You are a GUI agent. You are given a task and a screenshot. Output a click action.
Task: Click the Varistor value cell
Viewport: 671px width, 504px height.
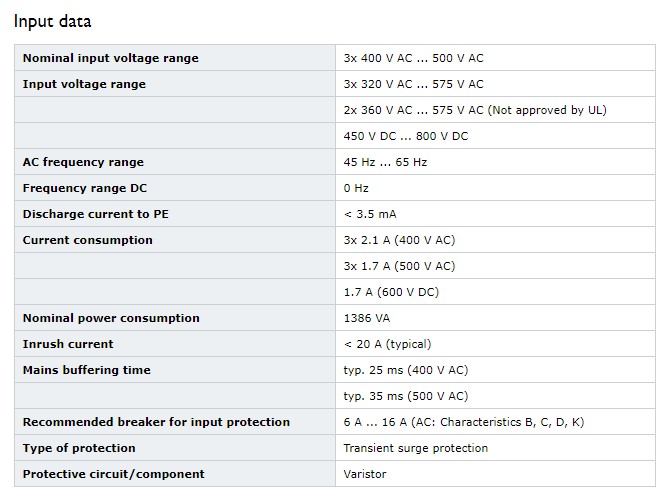[x=495, y=474]
